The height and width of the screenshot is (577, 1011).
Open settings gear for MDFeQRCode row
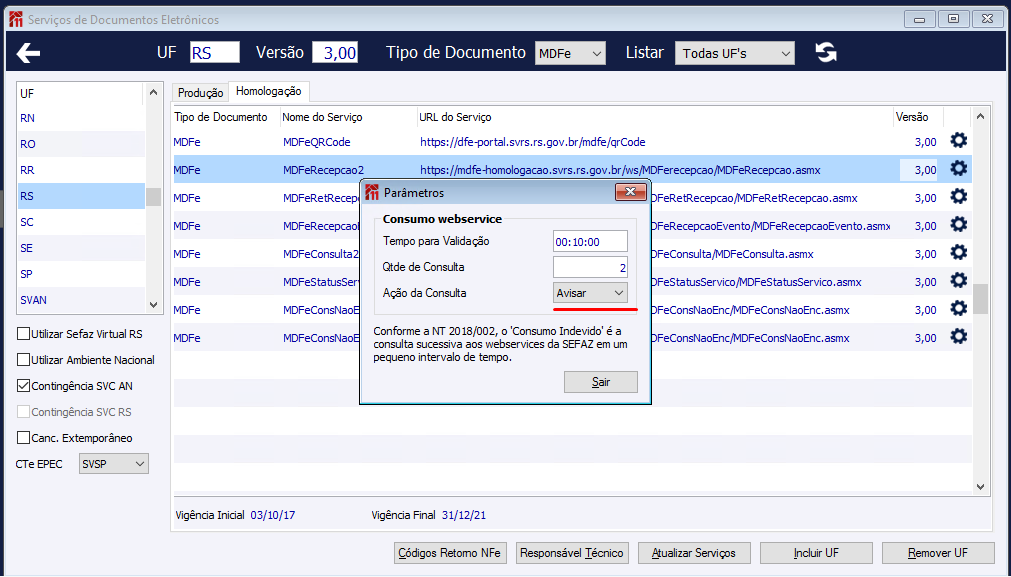(x=959, y=141)
